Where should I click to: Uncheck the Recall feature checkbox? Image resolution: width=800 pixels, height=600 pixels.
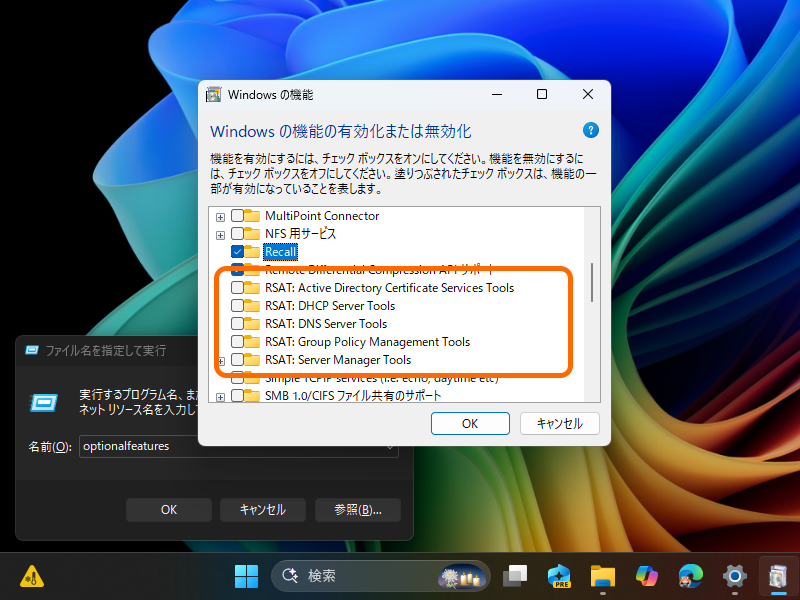[x=236, y=252]
